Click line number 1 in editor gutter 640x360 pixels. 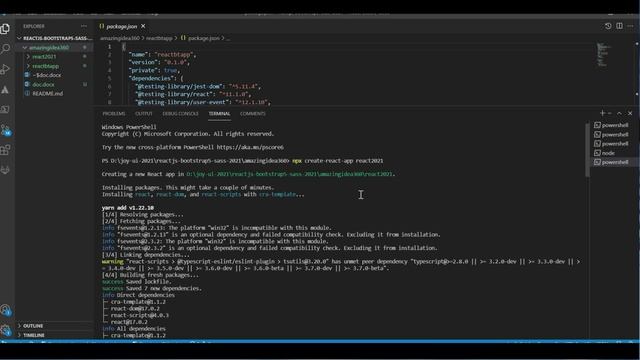pyautogui.click(x=109, y=47)
